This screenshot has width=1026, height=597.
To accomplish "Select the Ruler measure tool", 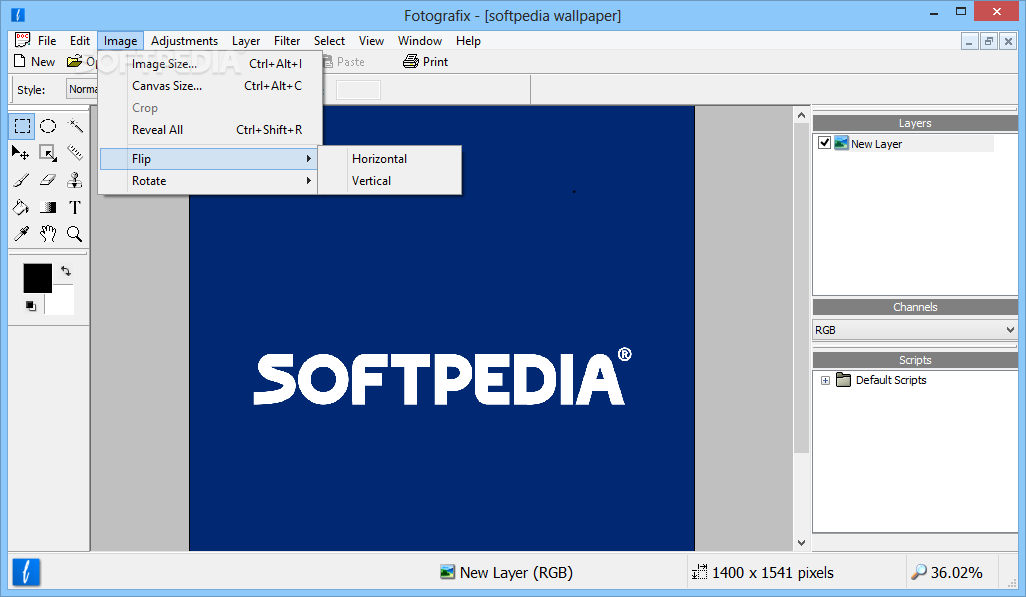I will (75, 153).
